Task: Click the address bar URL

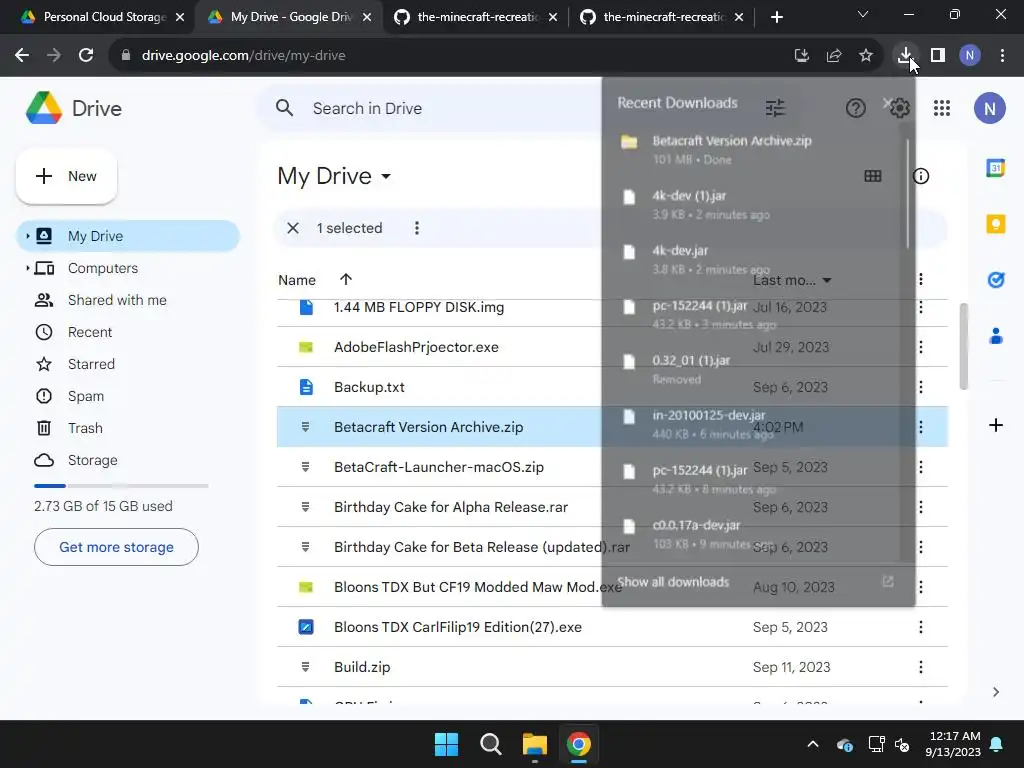Action: pyautogui.click(x=244, y=56)
